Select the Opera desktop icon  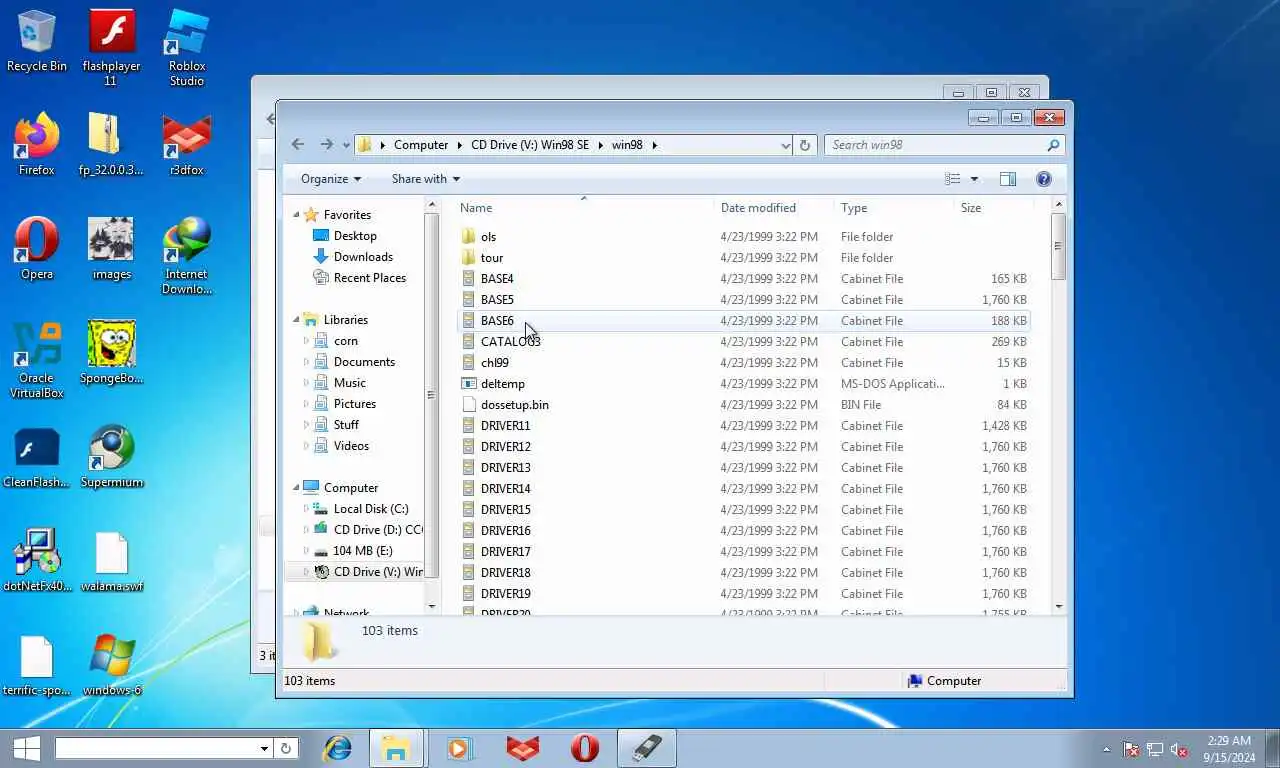tap(37, 248)
